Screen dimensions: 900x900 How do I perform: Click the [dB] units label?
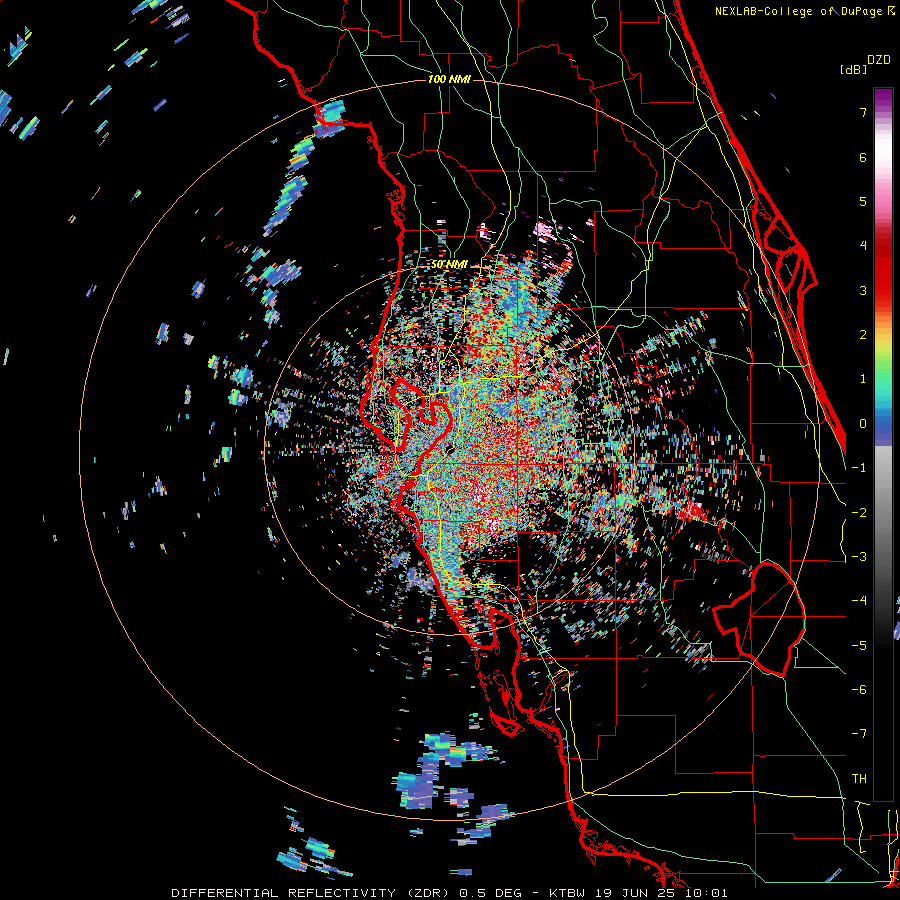point(854,69)
